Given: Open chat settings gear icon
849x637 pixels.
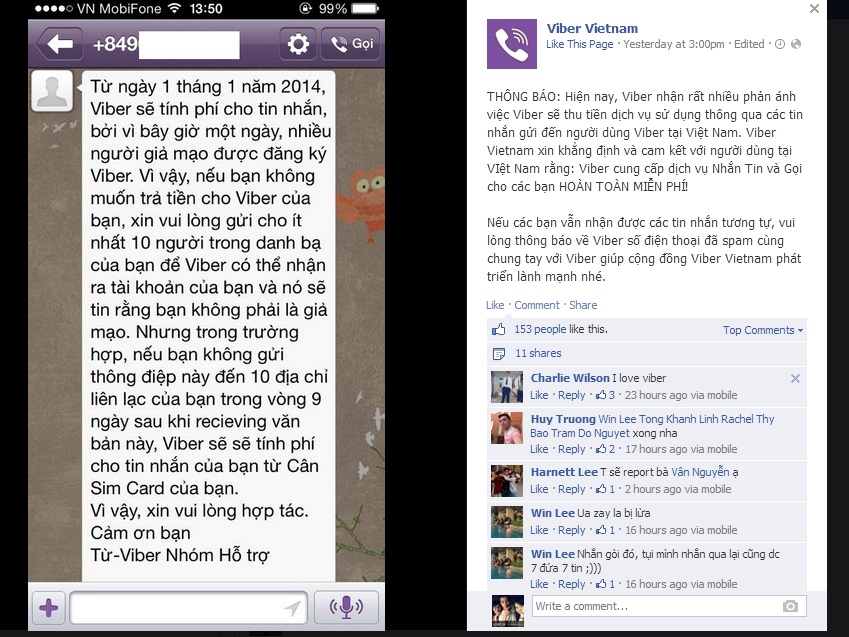Looking at the screenshot, I should 298,44.
